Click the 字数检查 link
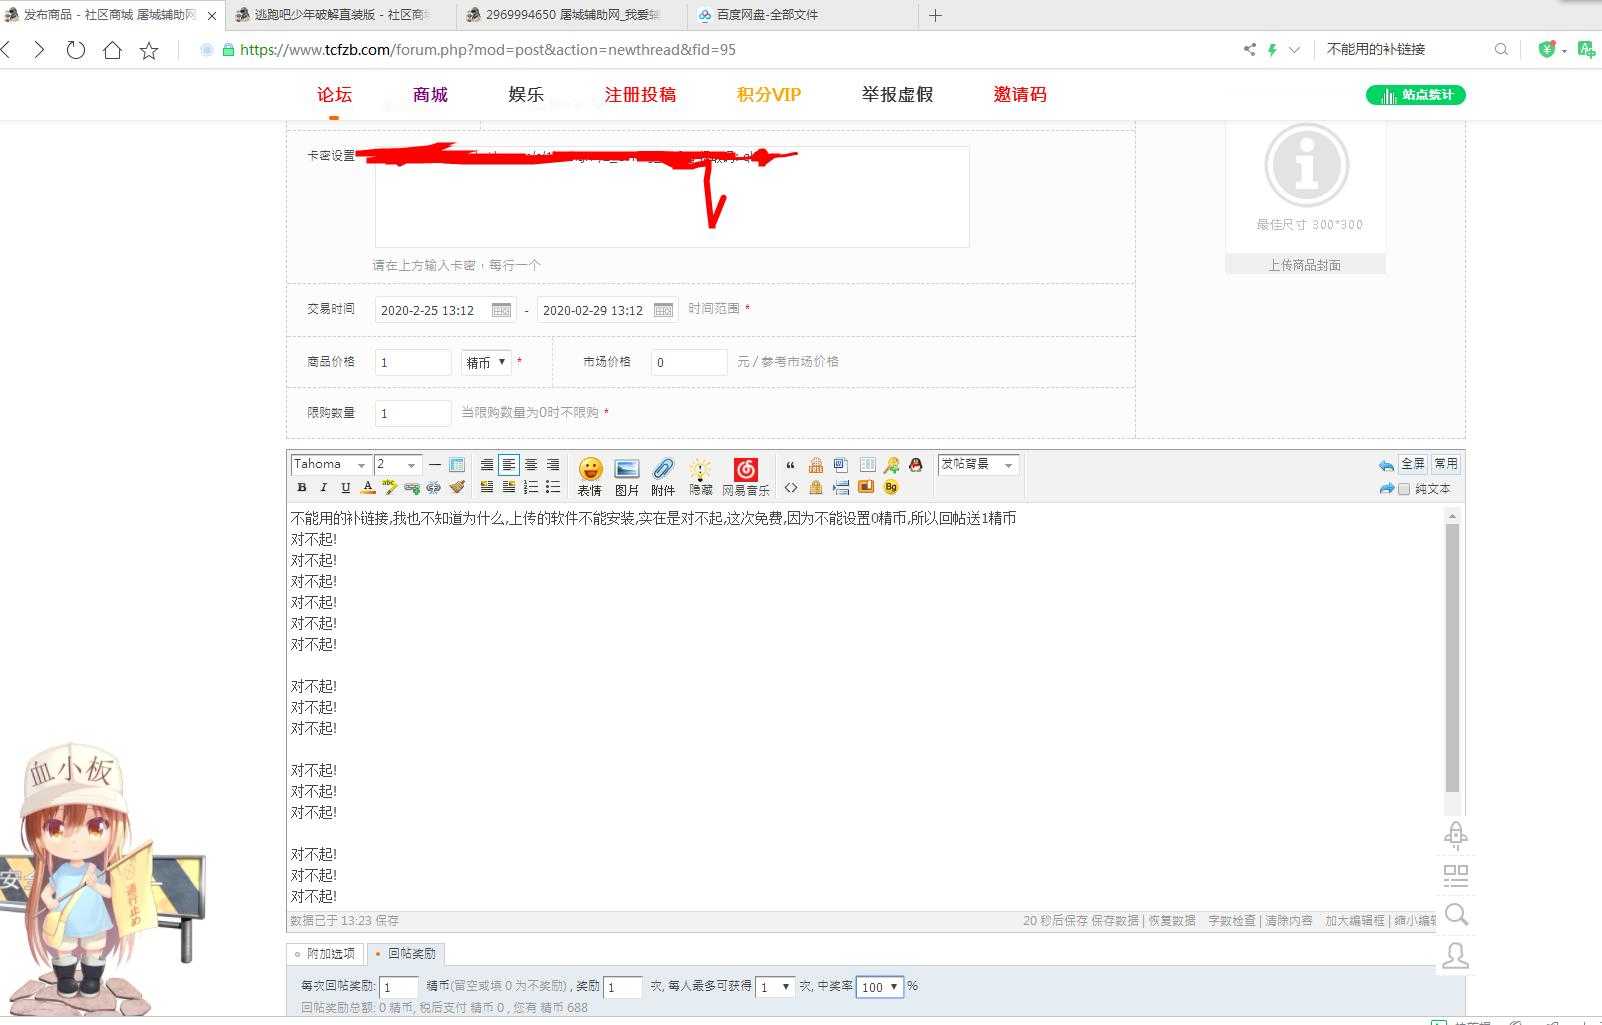This screenshot has height=1025, width=1602. tap(1232, 921)
